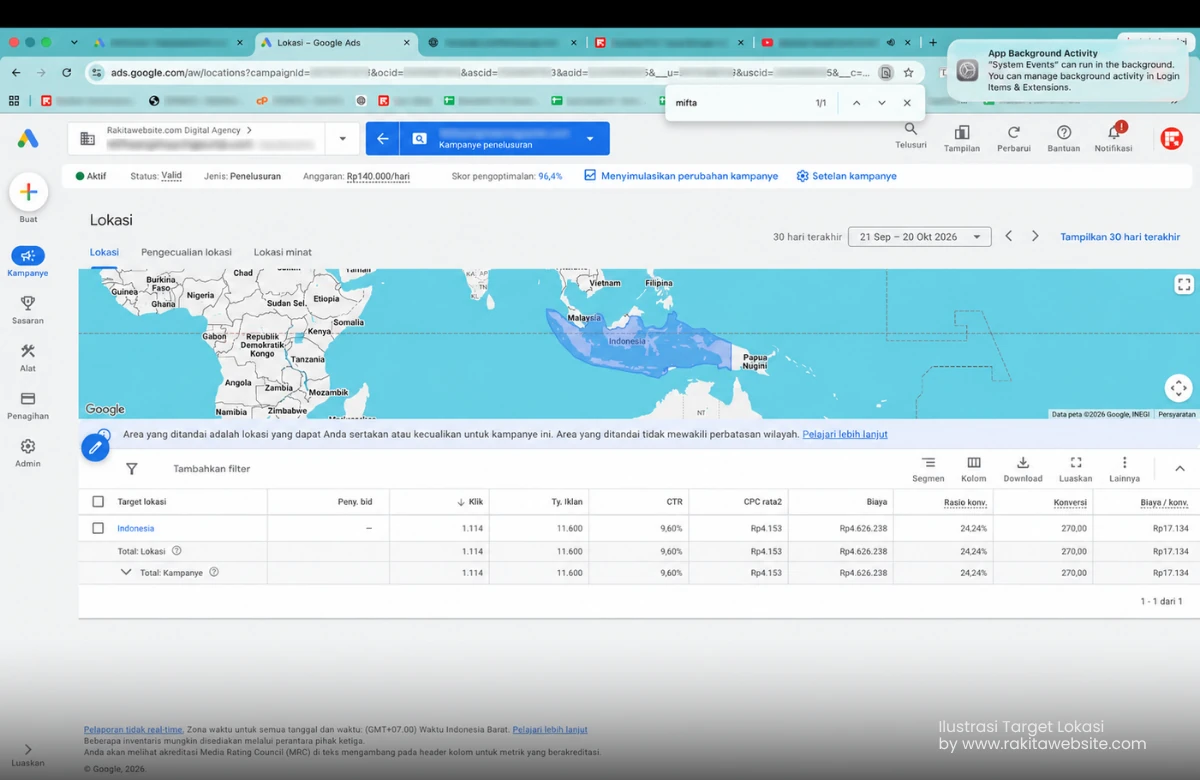
Task: Switch to Pengecualian lokasi tab
Action: 186,252
